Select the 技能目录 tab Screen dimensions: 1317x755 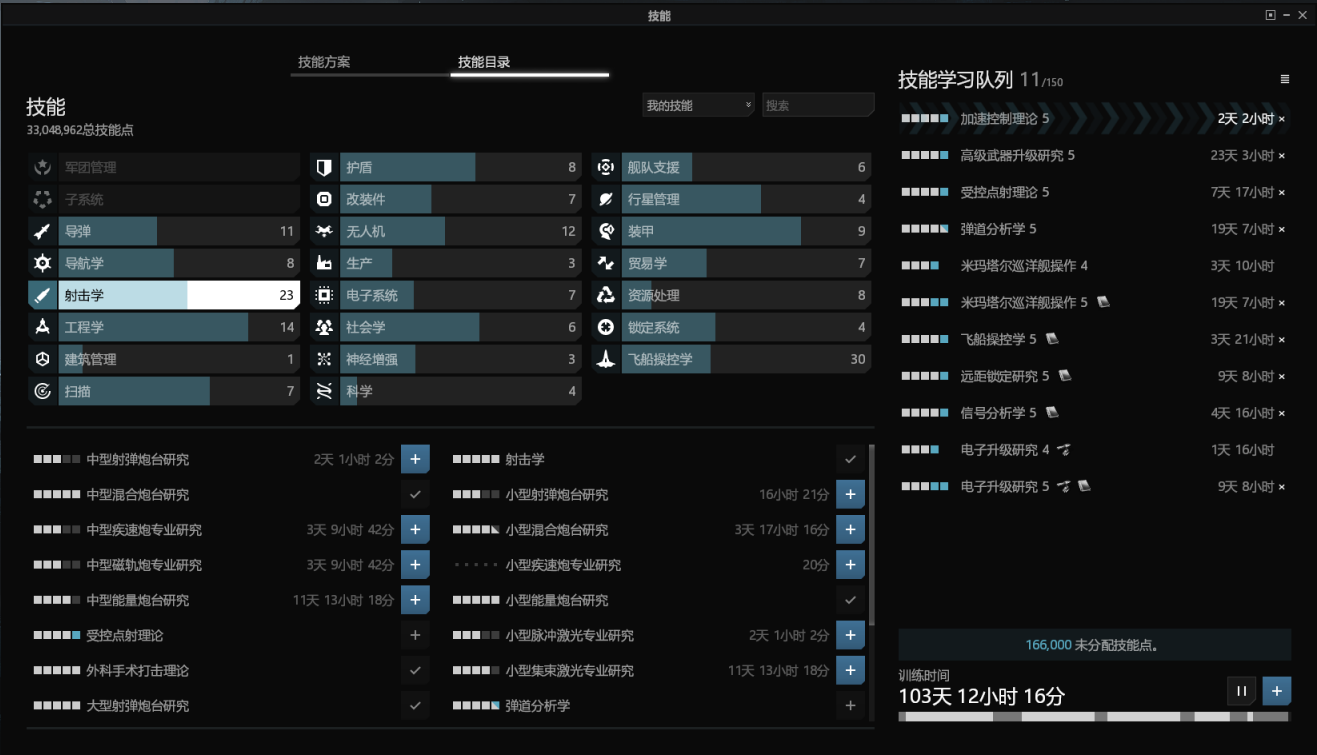tap(484, 62)
